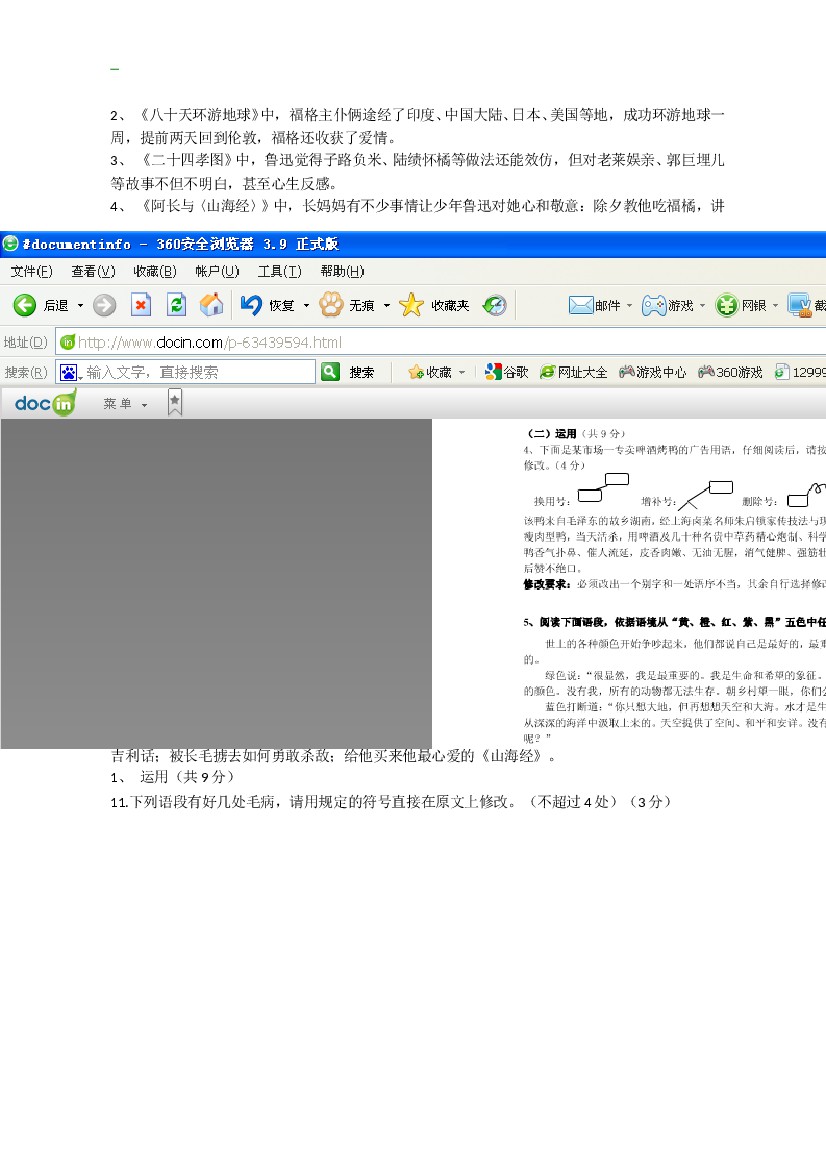This screenshot has width=826, height=1169.
Task: Refresh page with the green reload icon
Action: 176,304
